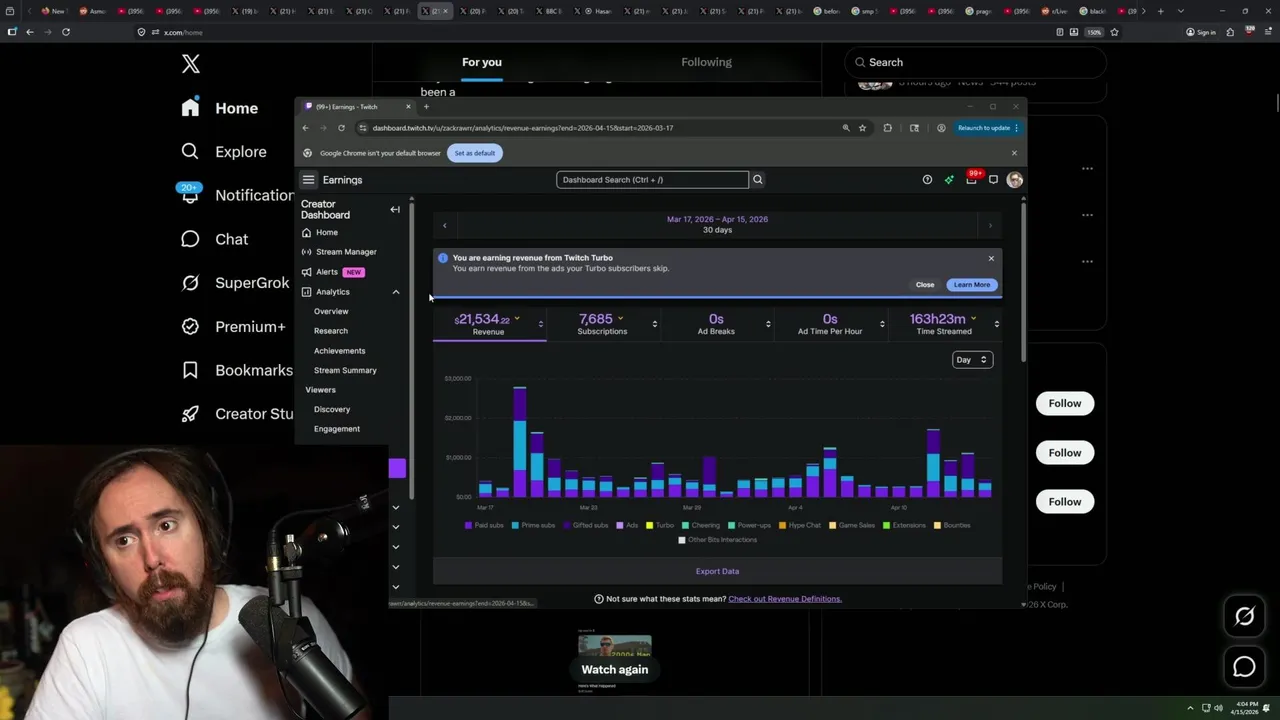1280x720 pixels.
Task: Select the Subscriptions stat tab
Action: (x=602, y=324)
